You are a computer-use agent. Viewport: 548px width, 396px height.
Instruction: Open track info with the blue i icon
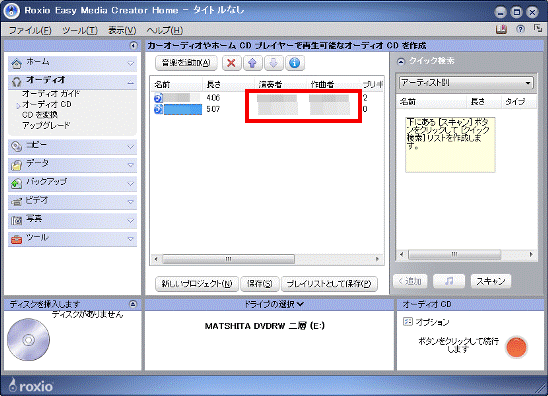point(295,63)
